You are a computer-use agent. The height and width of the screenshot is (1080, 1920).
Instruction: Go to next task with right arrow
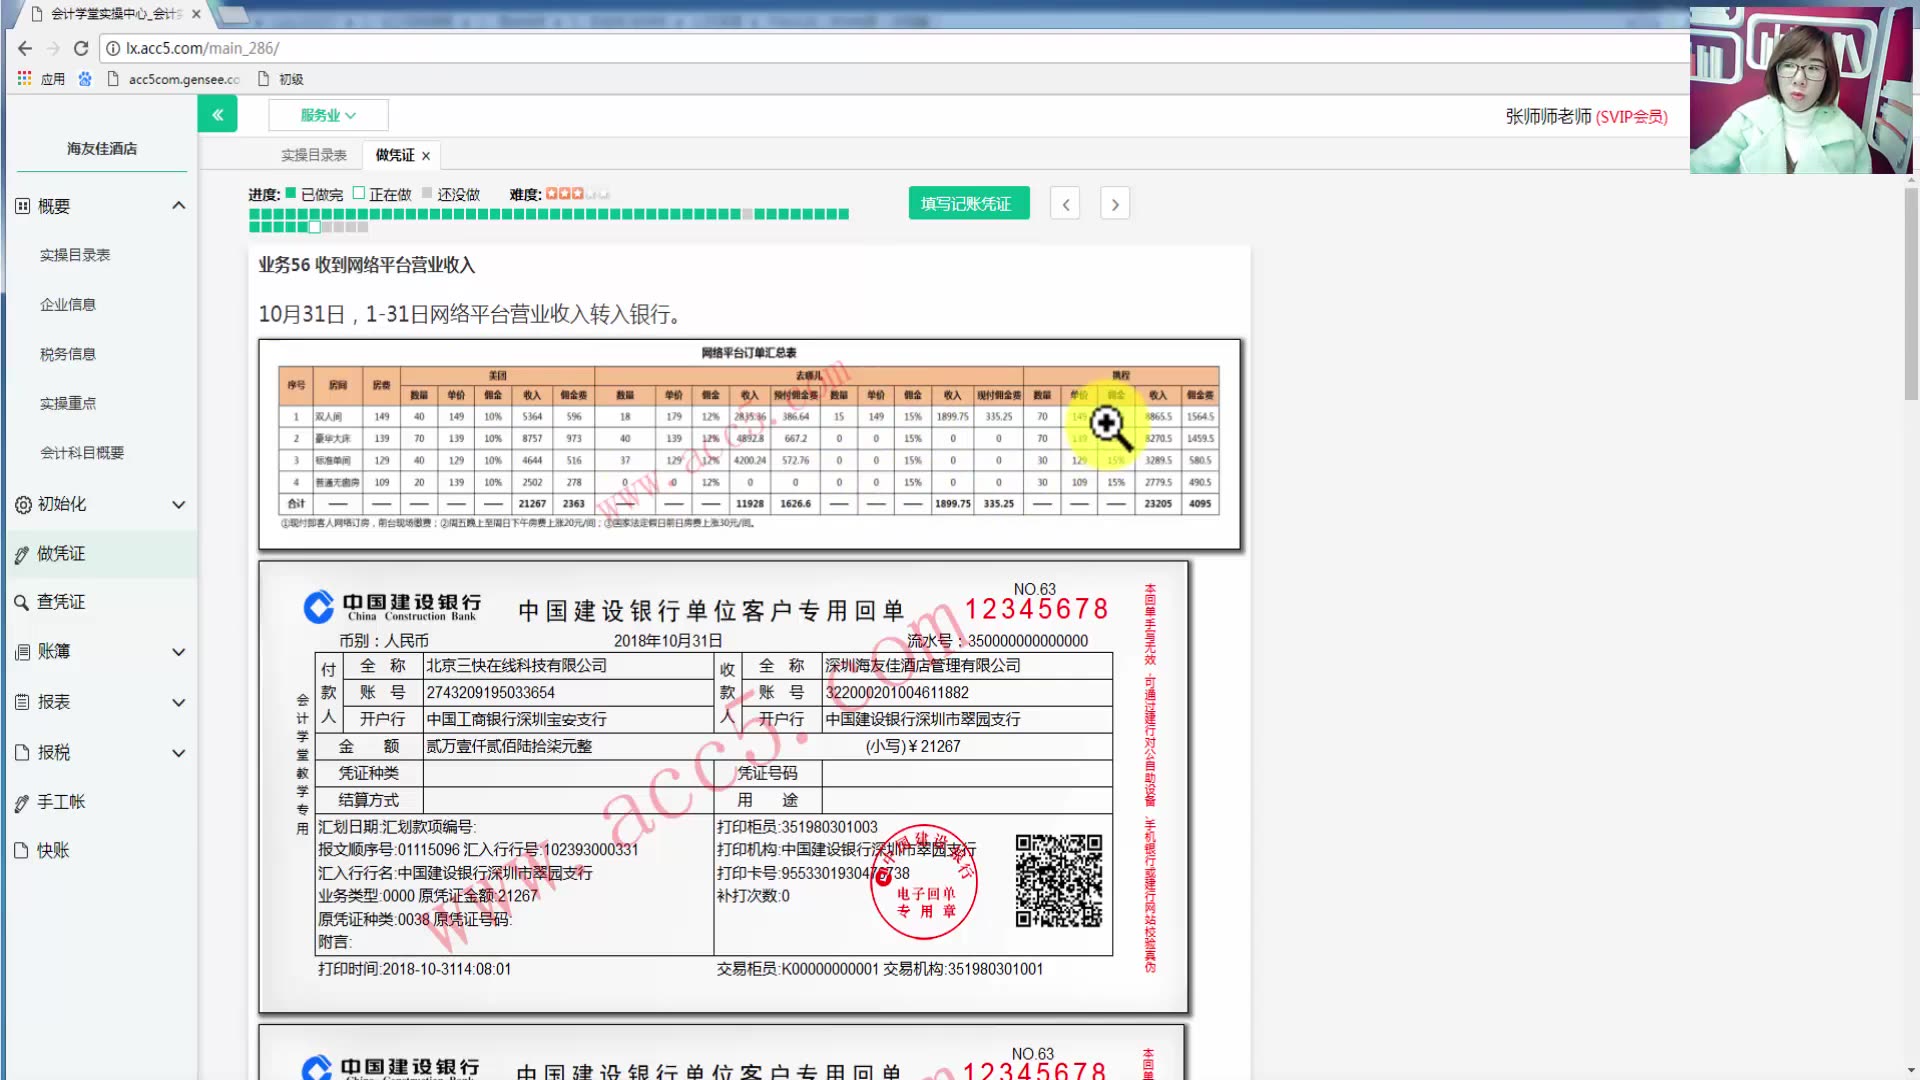[1115, 204]
